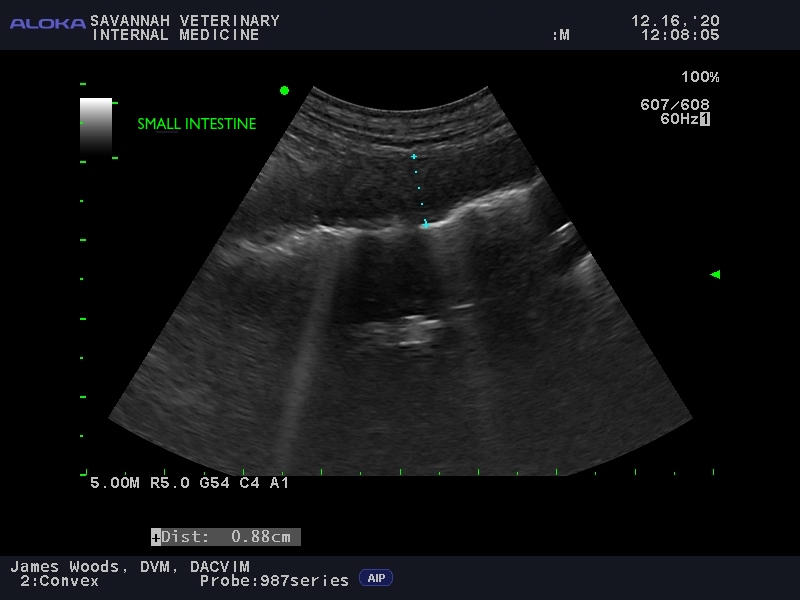Click the green focus arrow marker
The image size is (800, 600).
point(715,274)
